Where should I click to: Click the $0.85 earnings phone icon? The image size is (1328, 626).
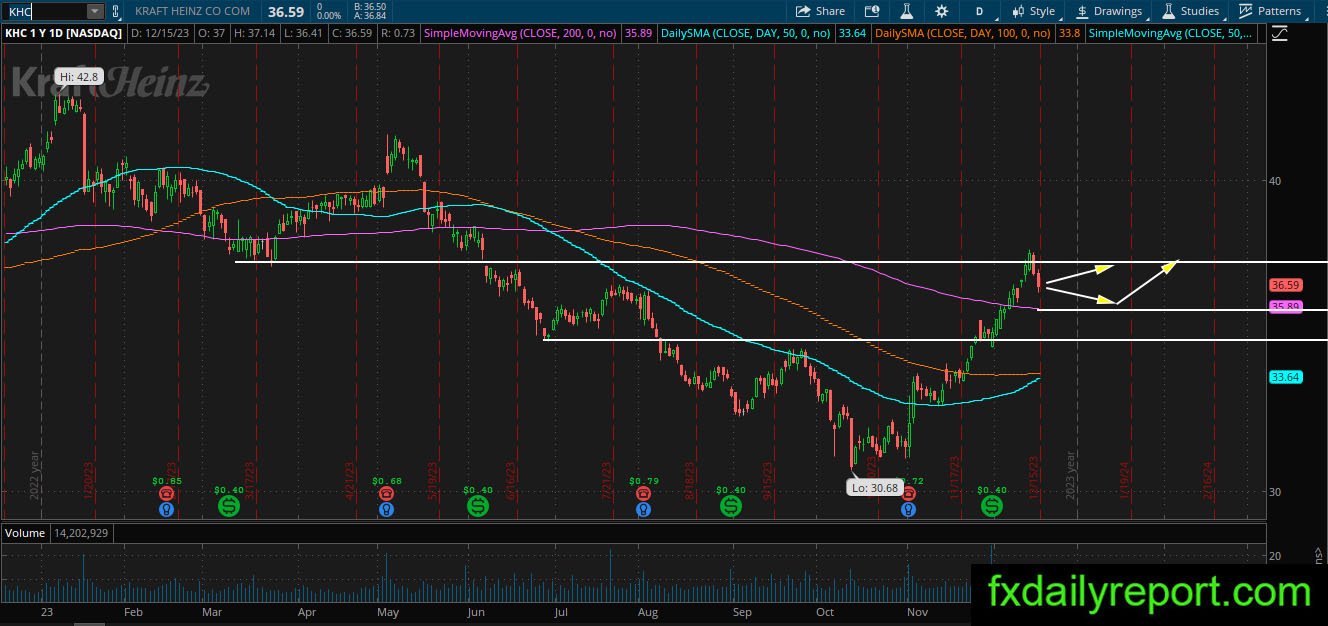coord(167,494)
